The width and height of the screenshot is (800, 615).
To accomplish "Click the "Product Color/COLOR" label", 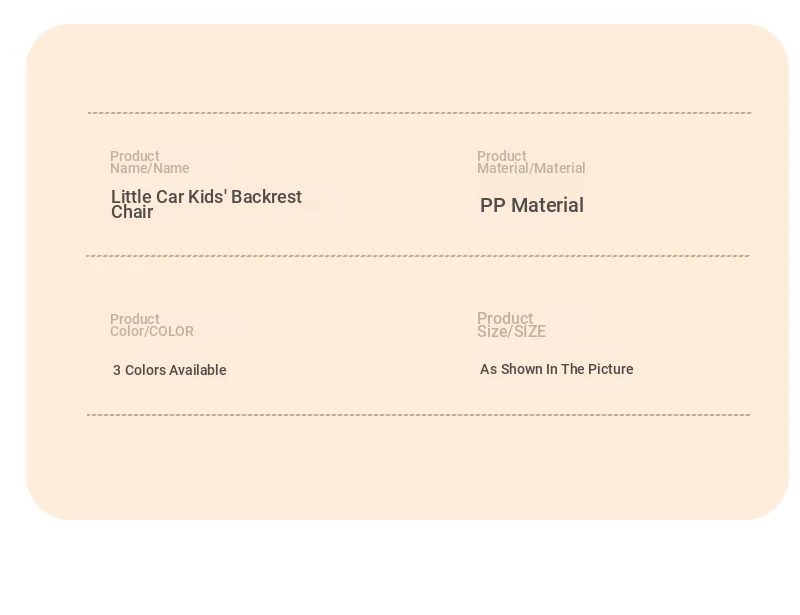I will 151,325.
